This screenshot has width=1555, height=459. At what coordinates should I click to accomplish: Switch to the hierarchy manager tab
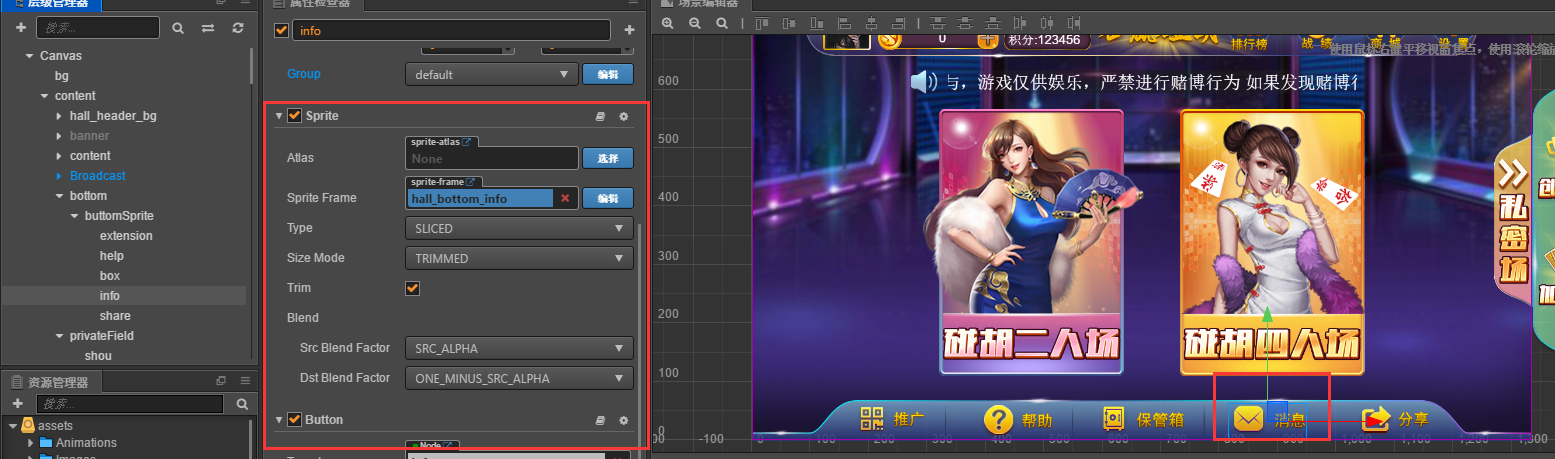click(x=50, y=4)
